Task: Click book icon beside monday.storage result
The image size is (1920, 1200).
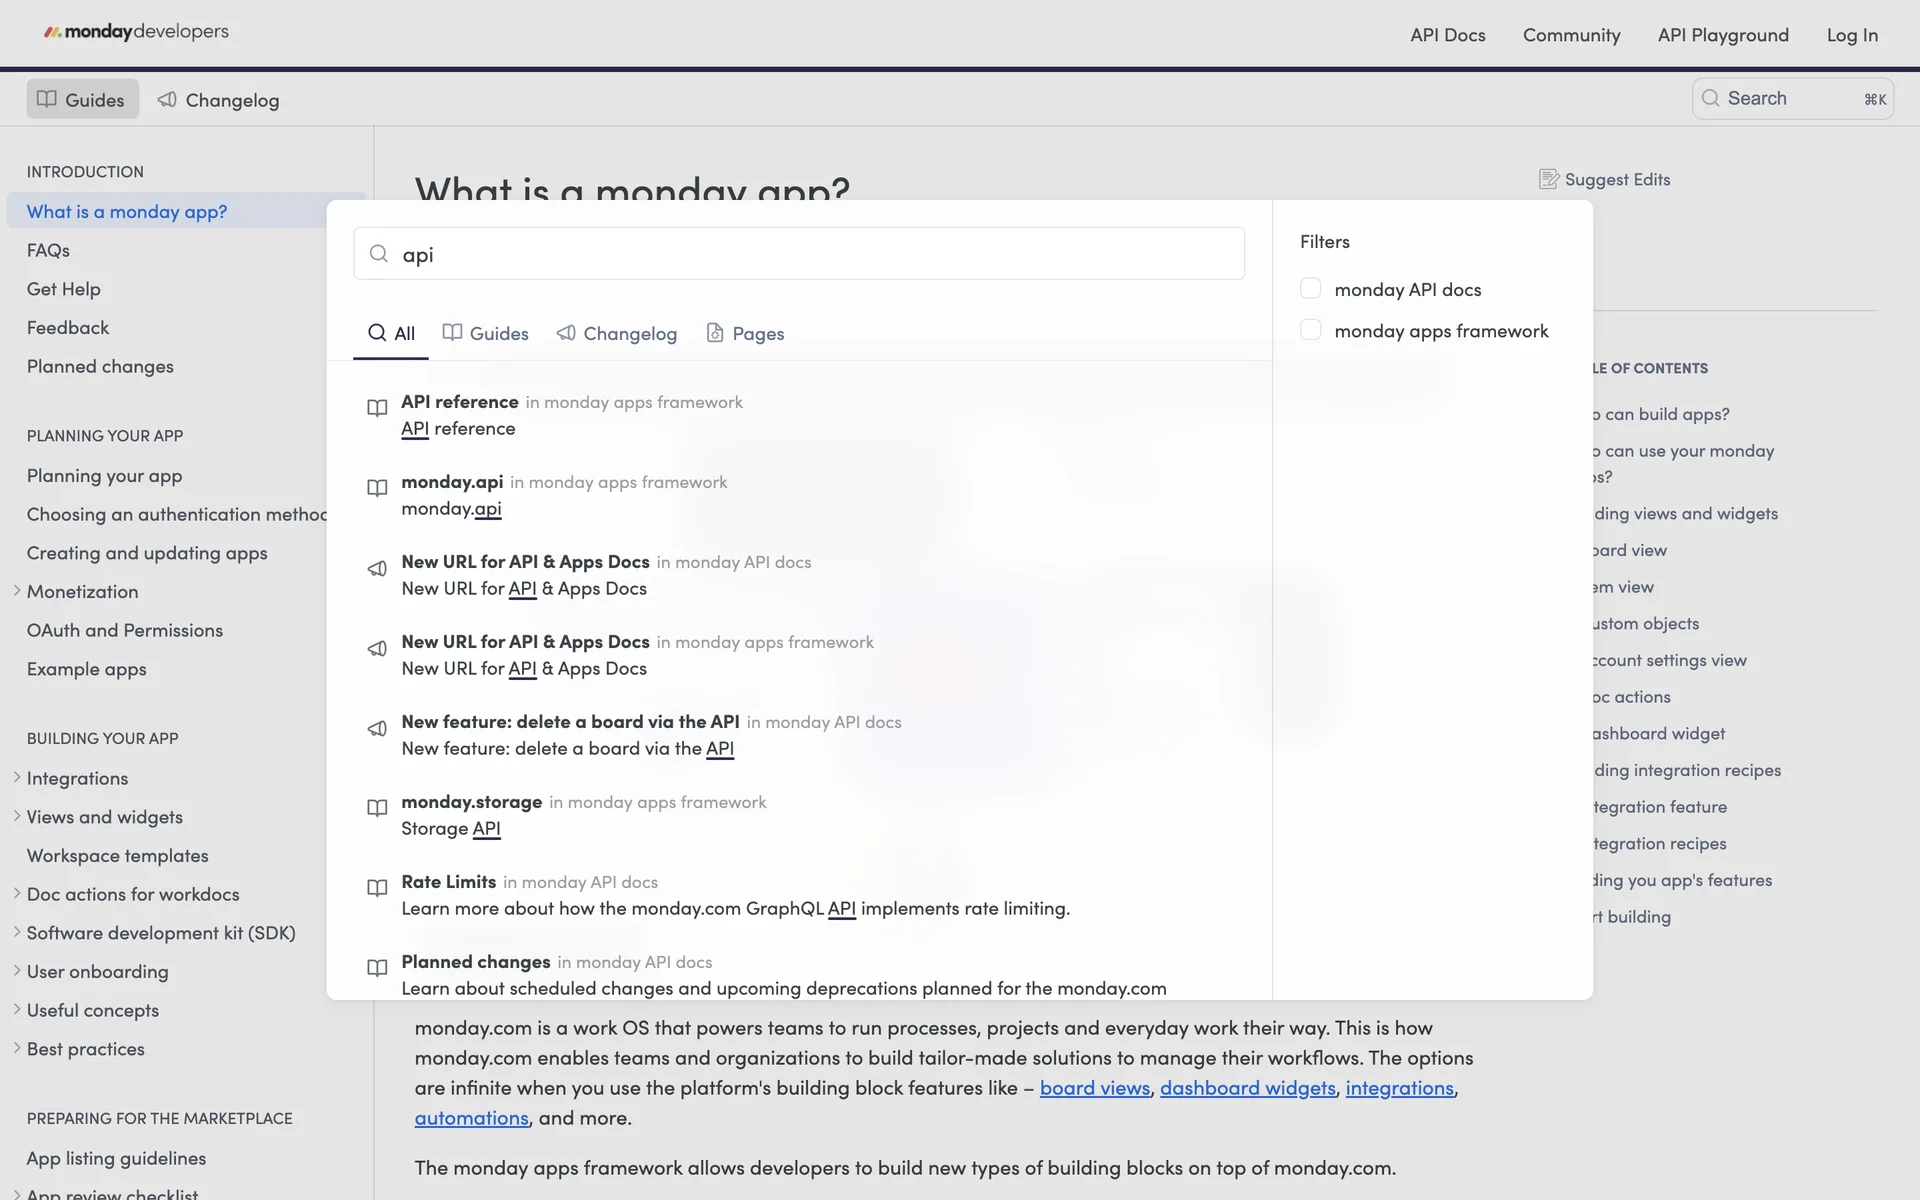Action: click(x=377, y=808)
